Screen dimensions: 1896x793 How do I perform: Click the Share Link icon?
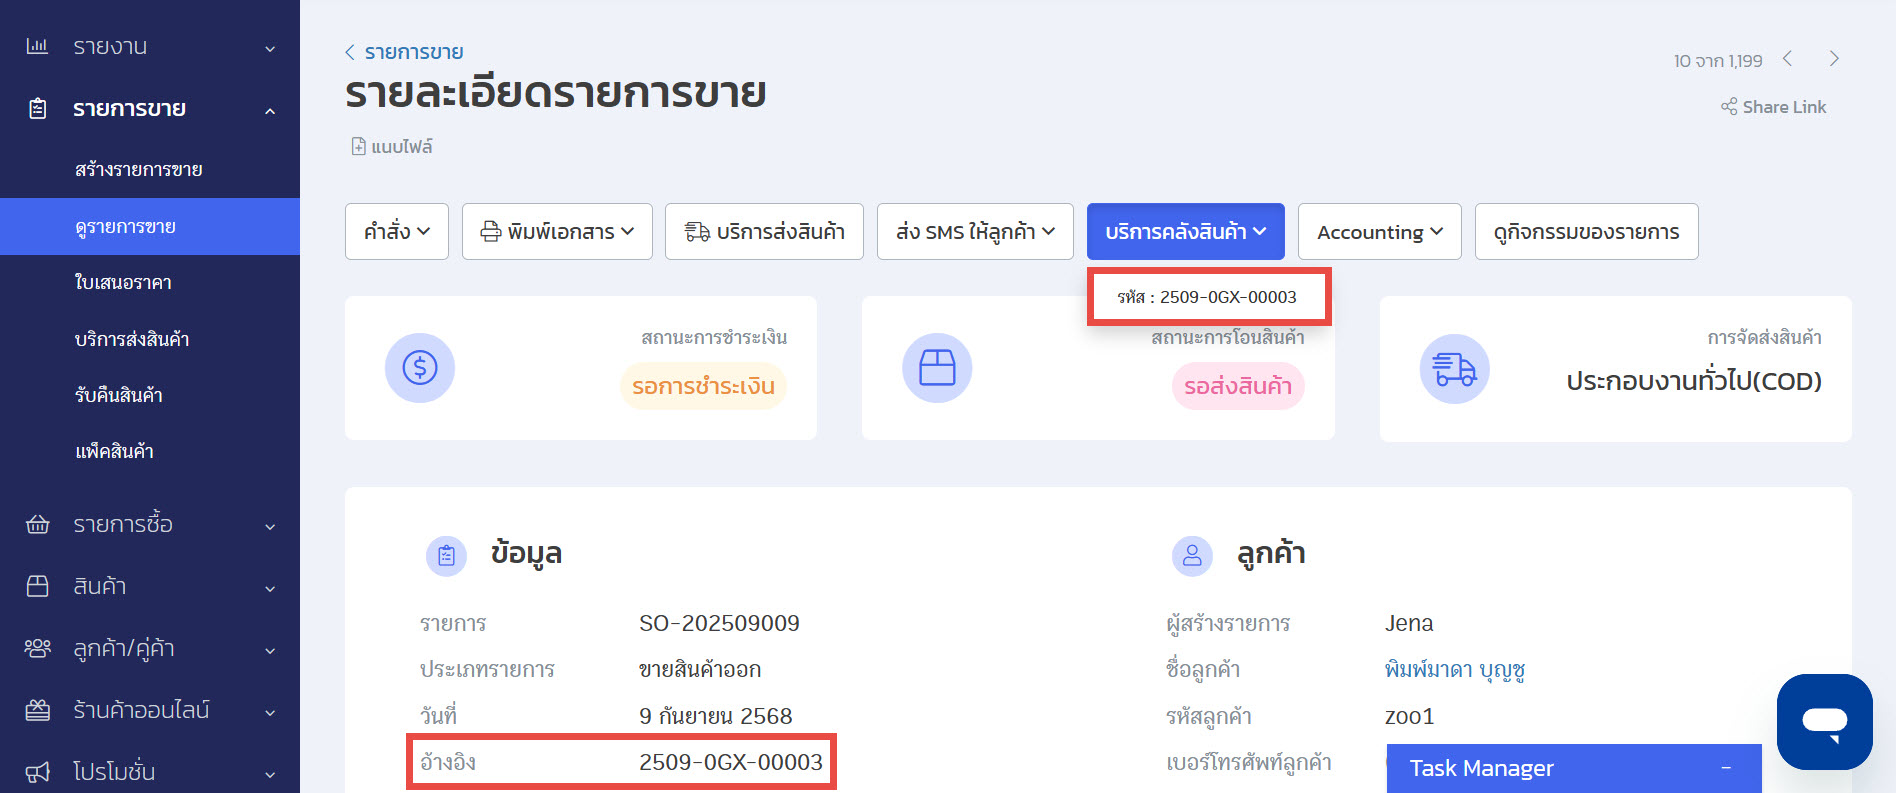1729,107
